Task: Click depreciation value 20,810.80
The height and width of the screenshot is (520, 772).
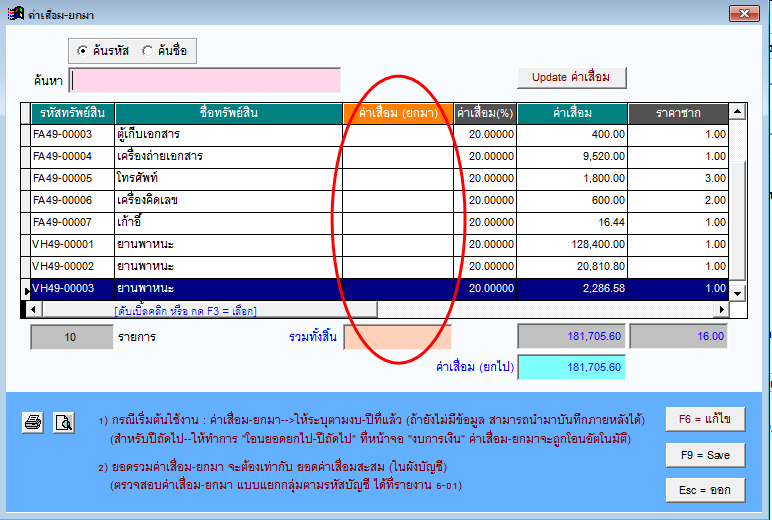Action: (x=601, y=266)
